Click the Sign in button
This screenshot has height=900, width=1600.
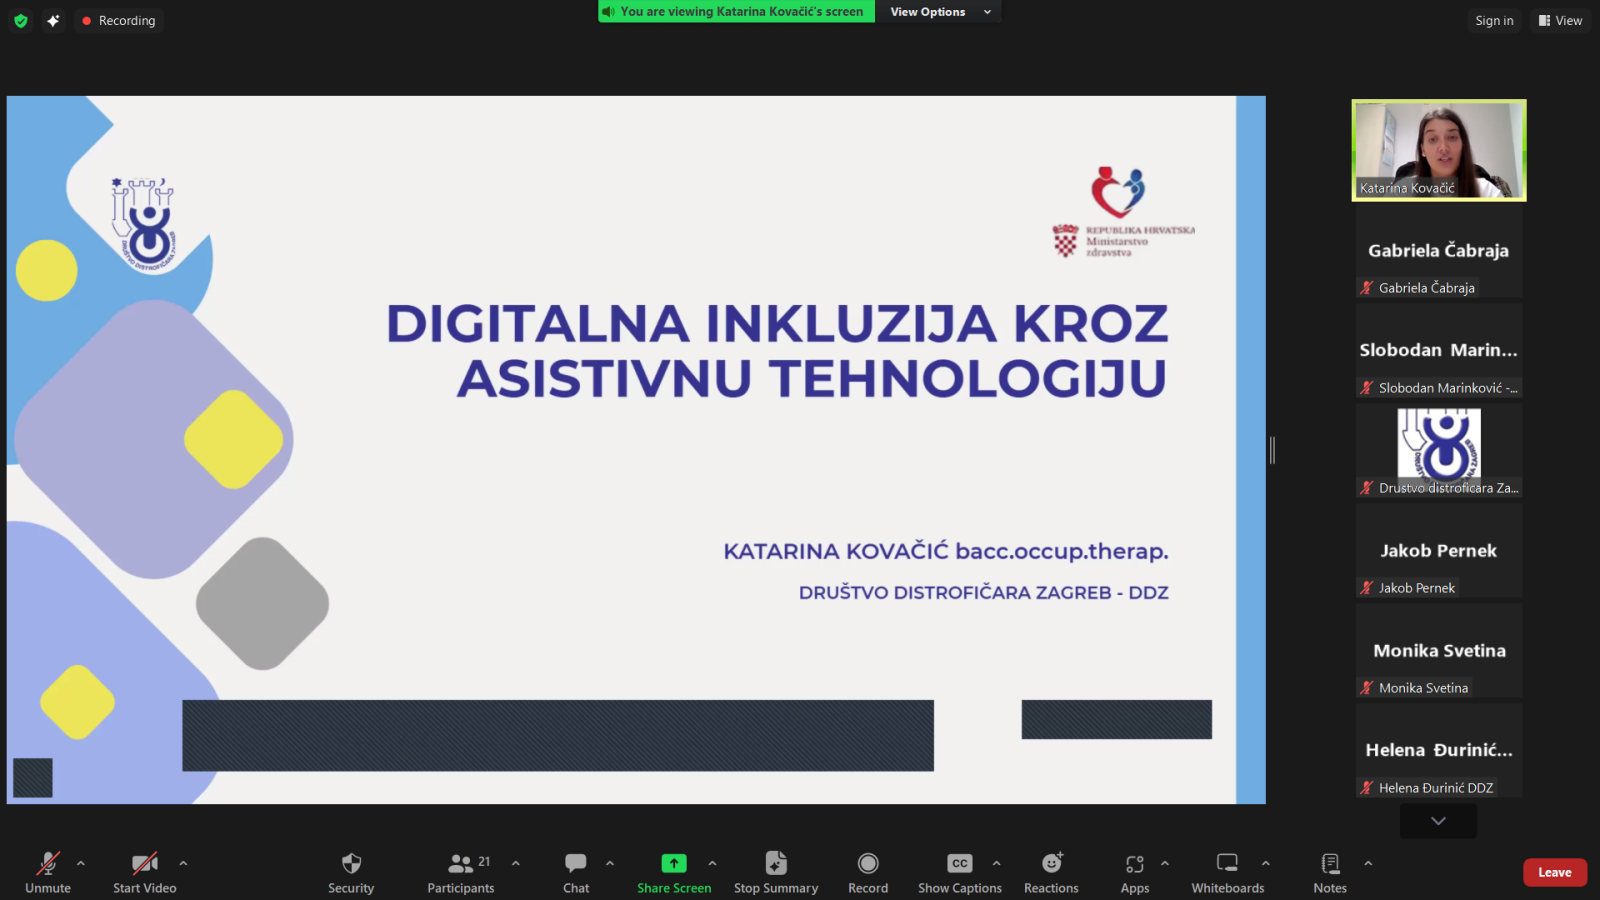1494,20
